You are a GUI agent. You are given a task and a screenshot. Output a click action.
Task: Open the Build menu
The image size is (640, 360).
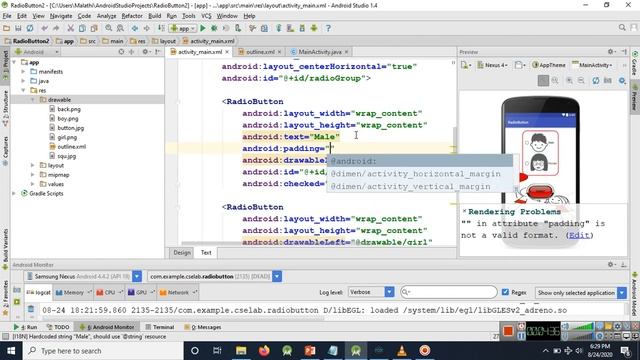pos(154,16)
